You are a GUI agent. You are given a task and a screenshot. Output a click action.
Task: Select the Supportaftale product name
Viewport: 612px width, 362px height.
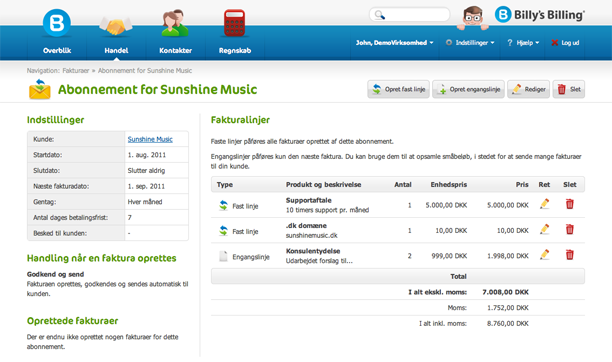[309, 200]
